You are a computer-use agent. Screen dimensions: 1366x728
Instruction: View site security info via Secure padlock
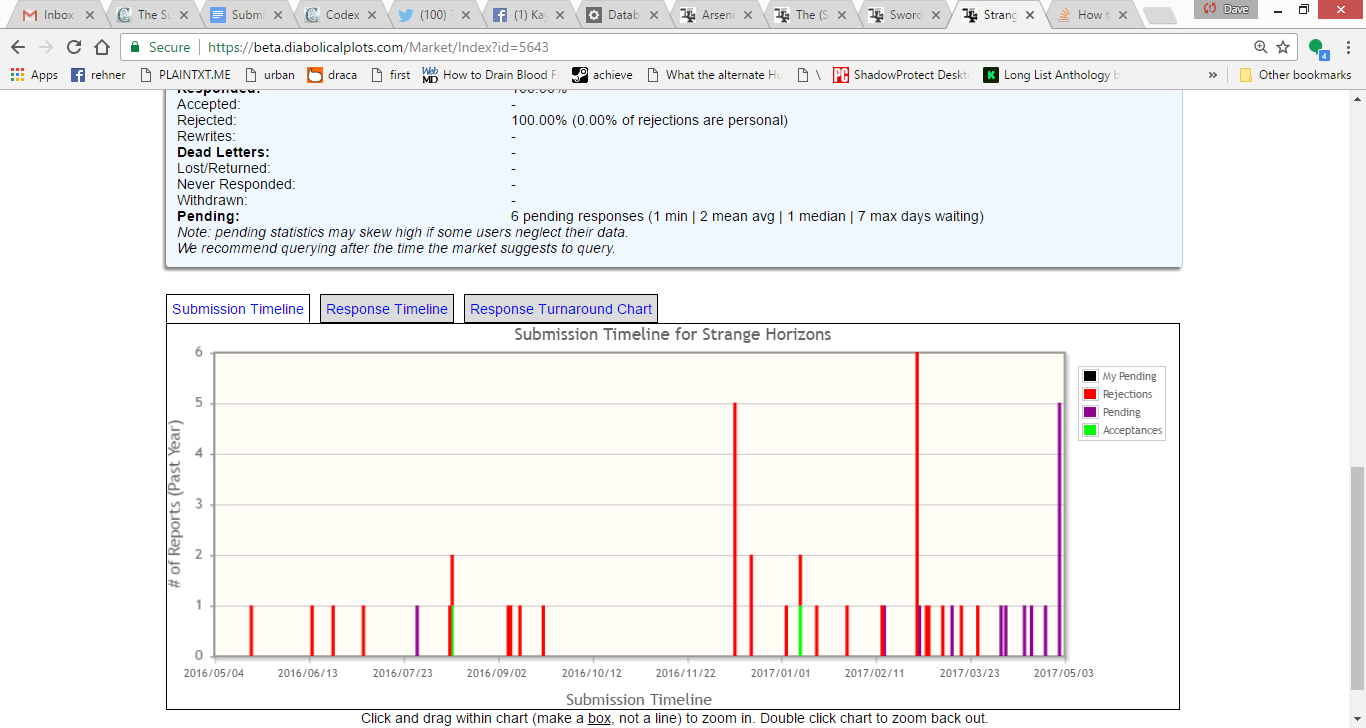click(160, 47)
